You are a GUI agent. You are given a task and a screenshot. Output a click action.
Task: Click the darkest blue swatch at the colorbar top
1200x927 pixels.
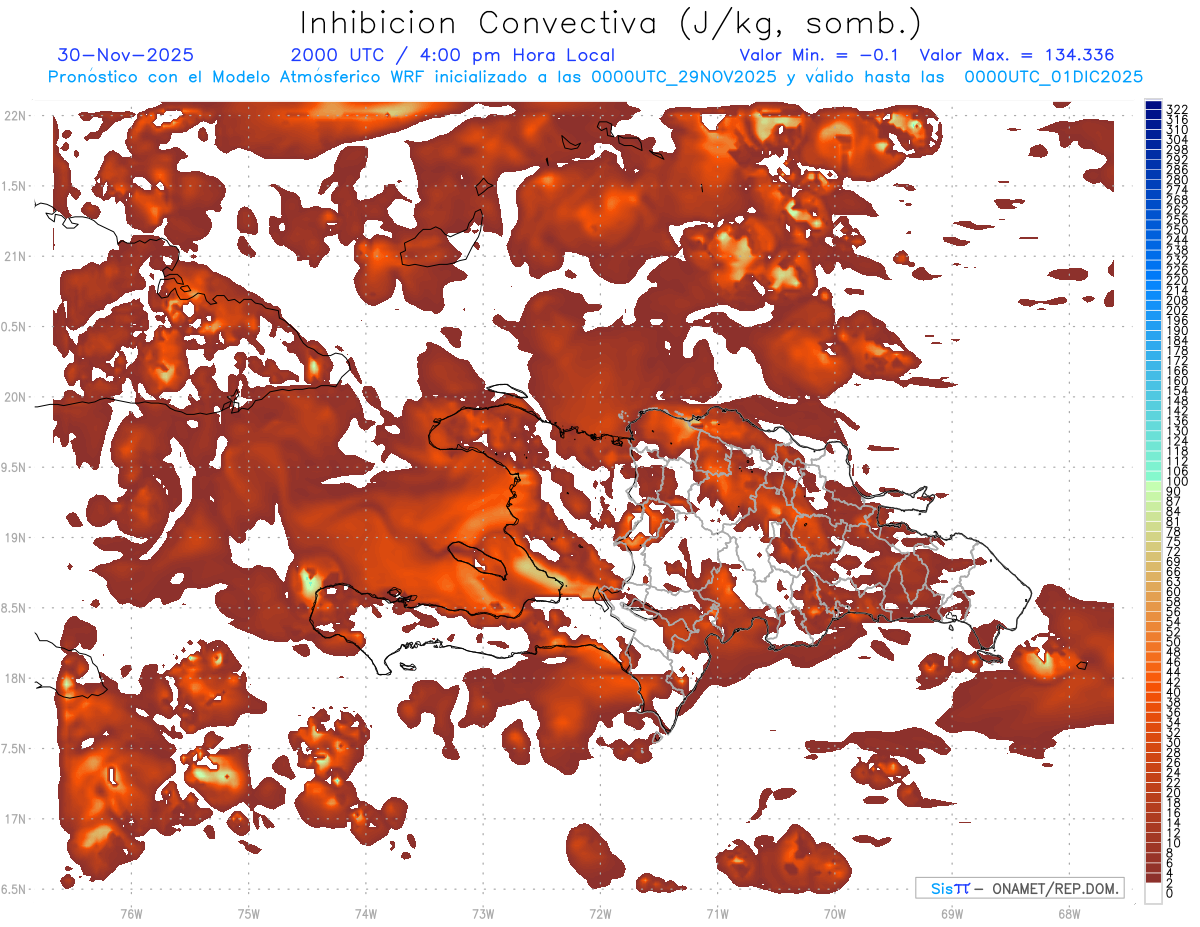coord(1154,106)
